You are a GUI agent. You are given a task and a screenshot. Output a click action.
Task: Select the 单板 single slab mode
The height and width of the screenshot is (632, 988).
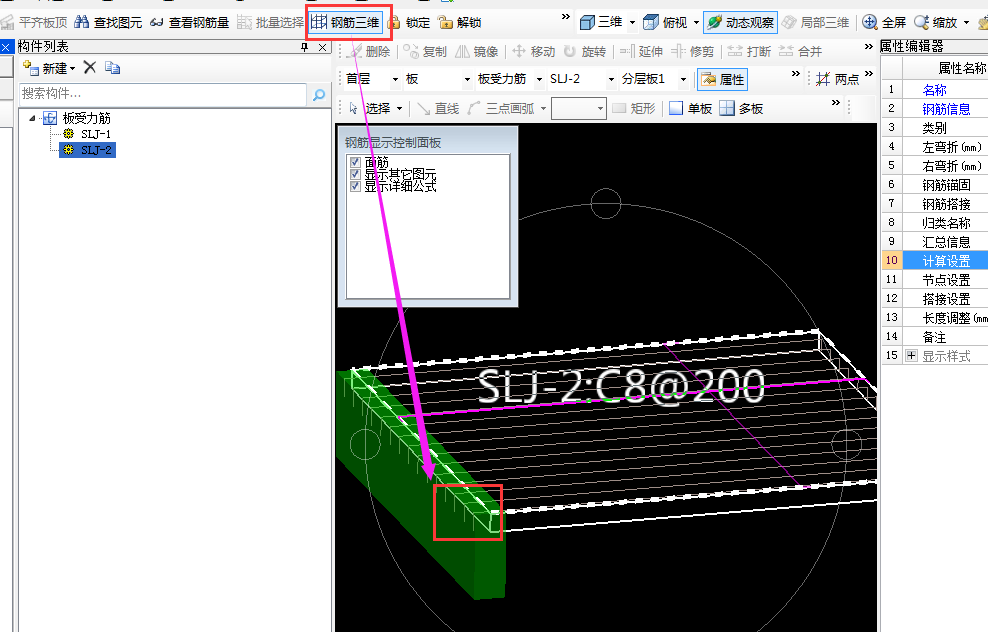[691, 108]
